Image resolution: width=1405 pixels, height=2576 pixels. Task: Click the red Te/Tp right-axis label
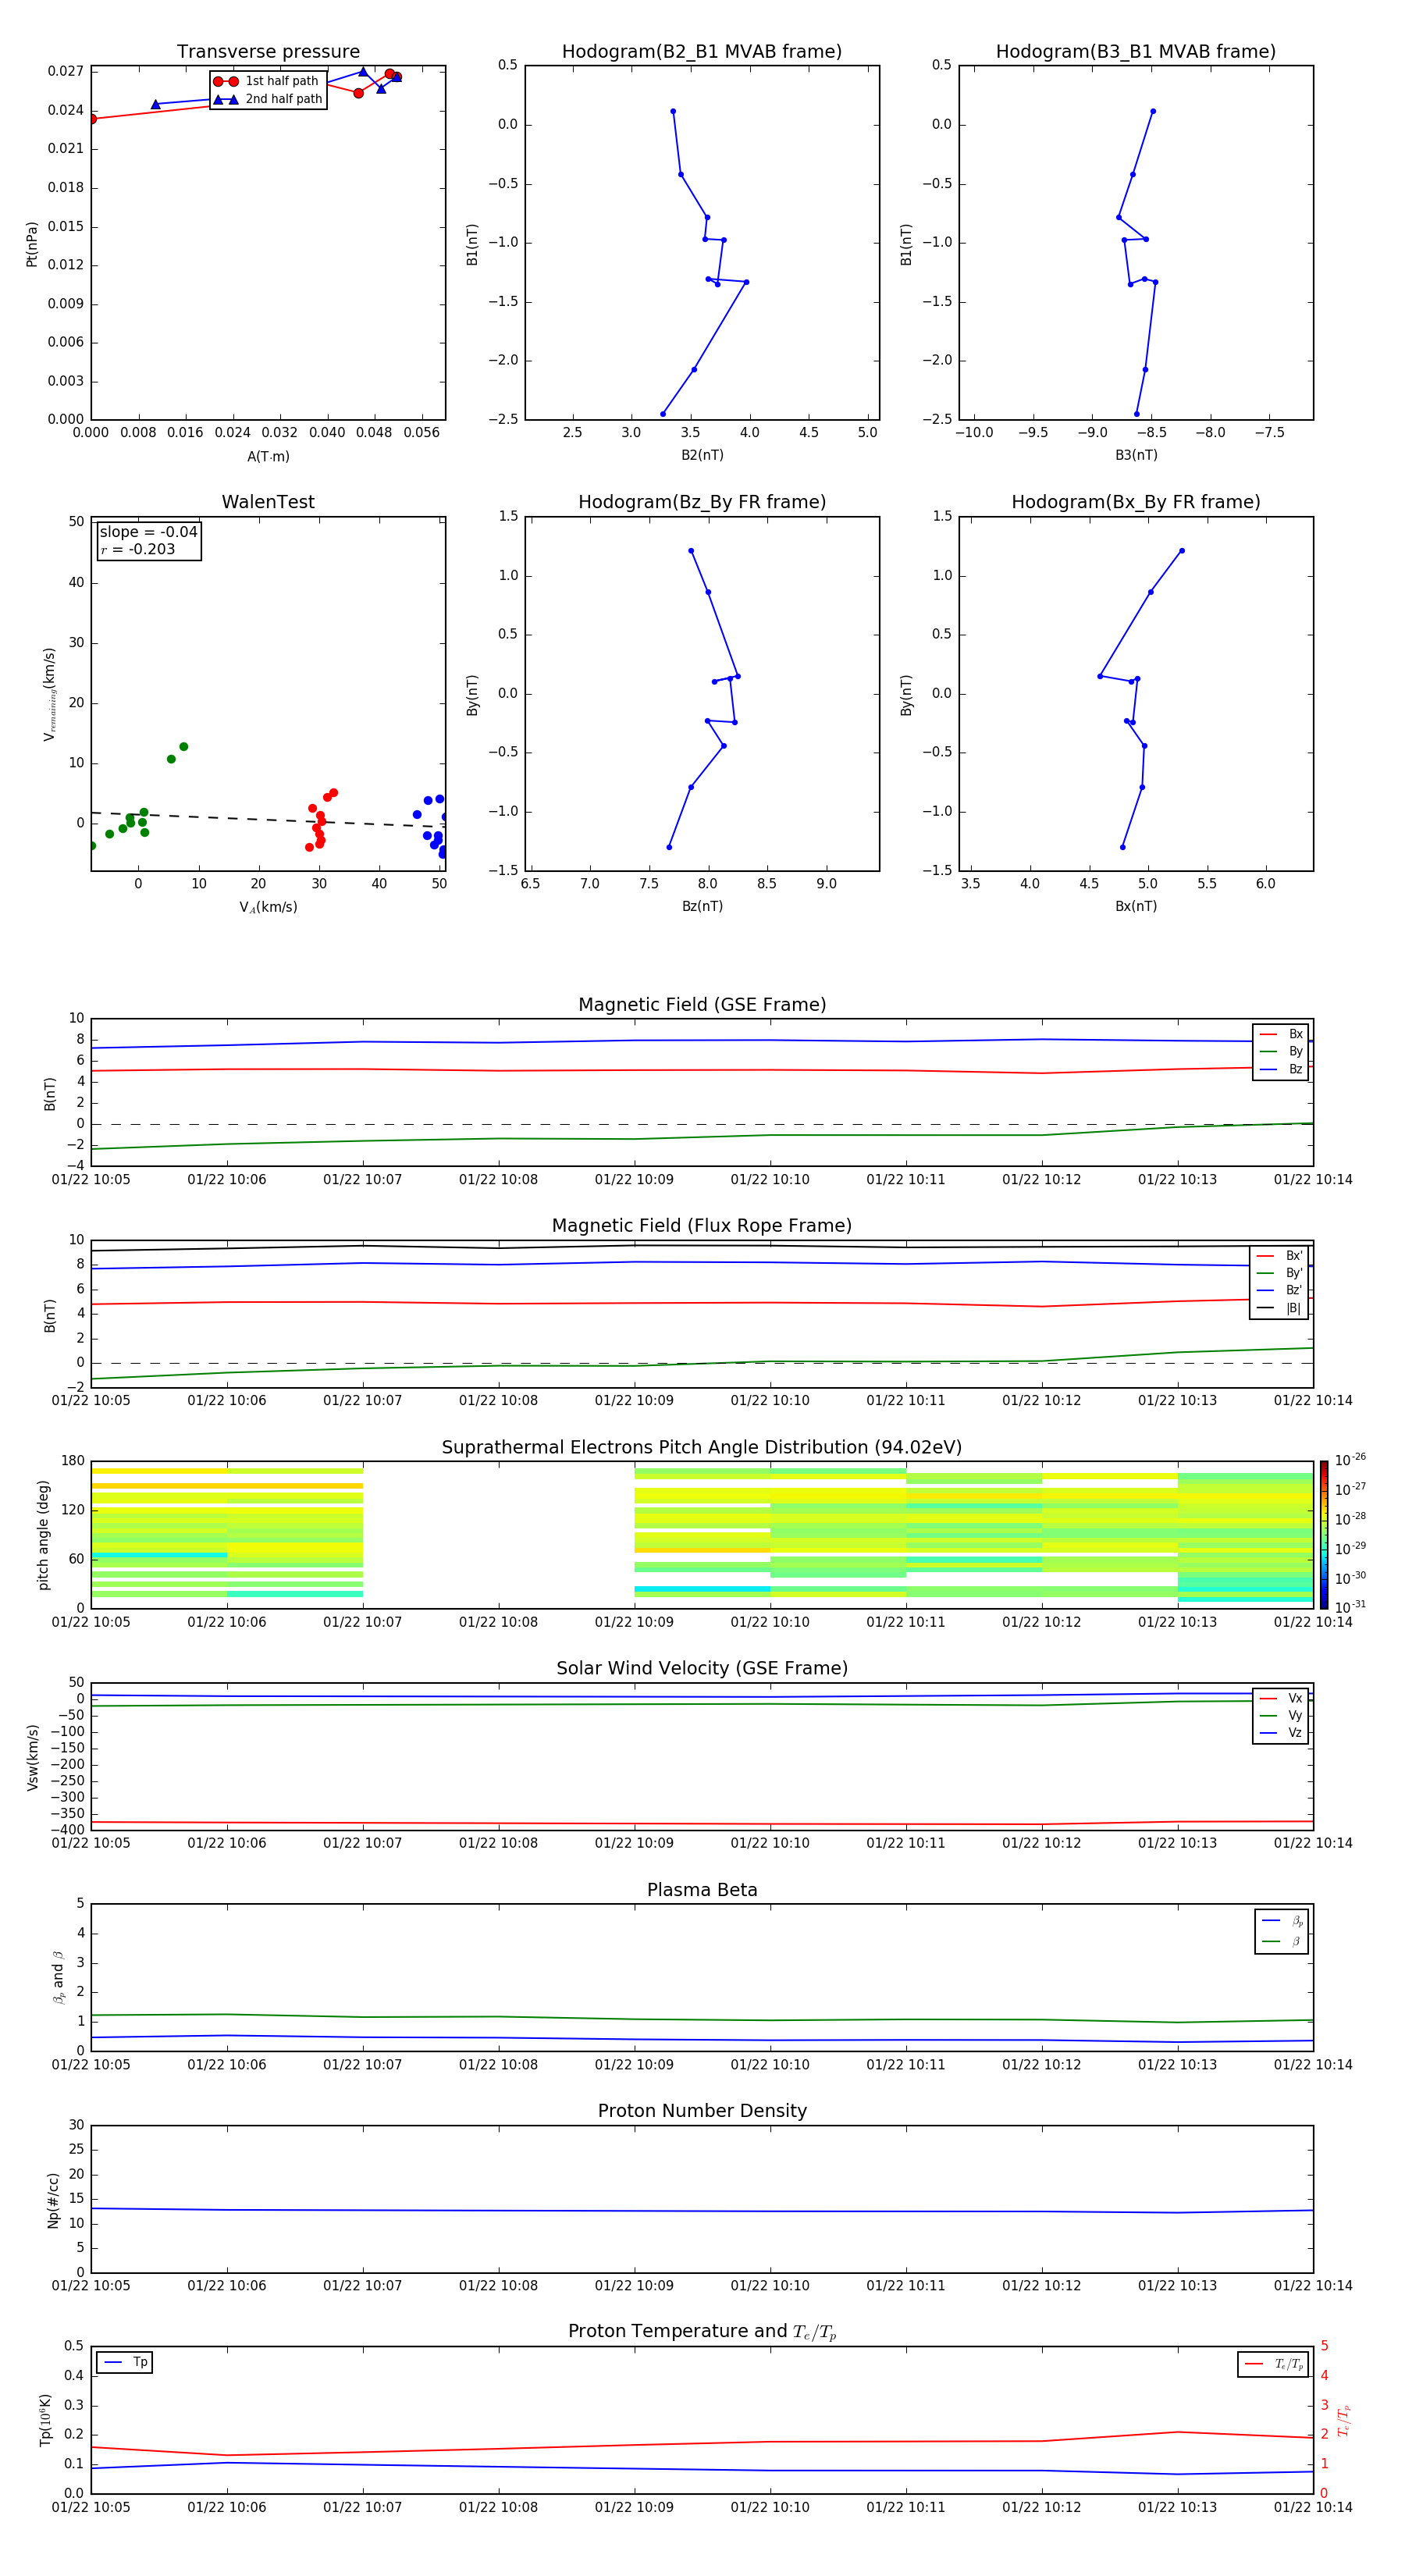(1344, 2420)
